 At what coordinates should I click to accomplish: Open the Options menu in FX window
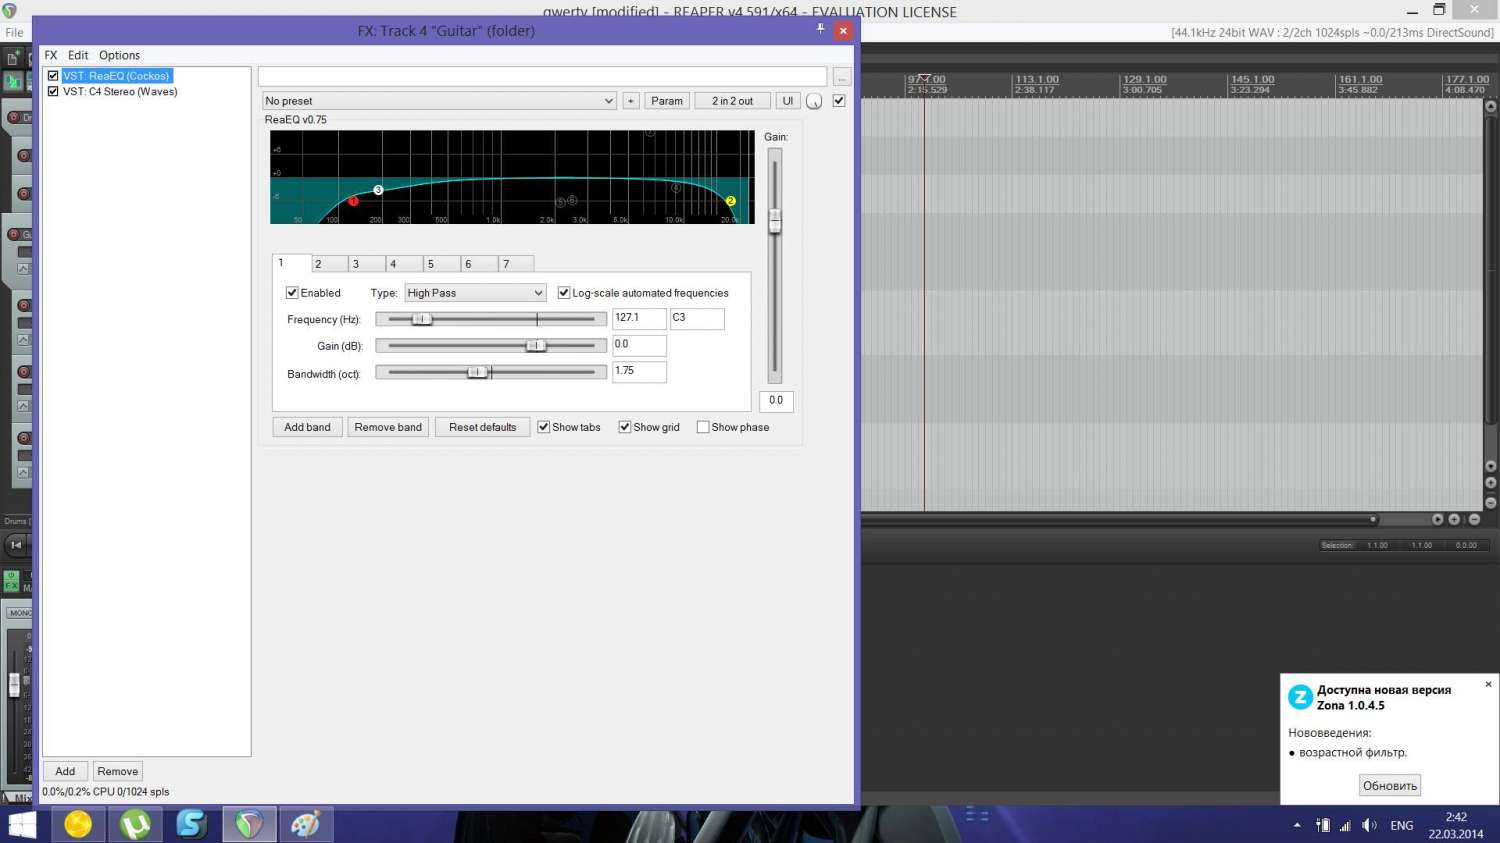coord(119,55)
